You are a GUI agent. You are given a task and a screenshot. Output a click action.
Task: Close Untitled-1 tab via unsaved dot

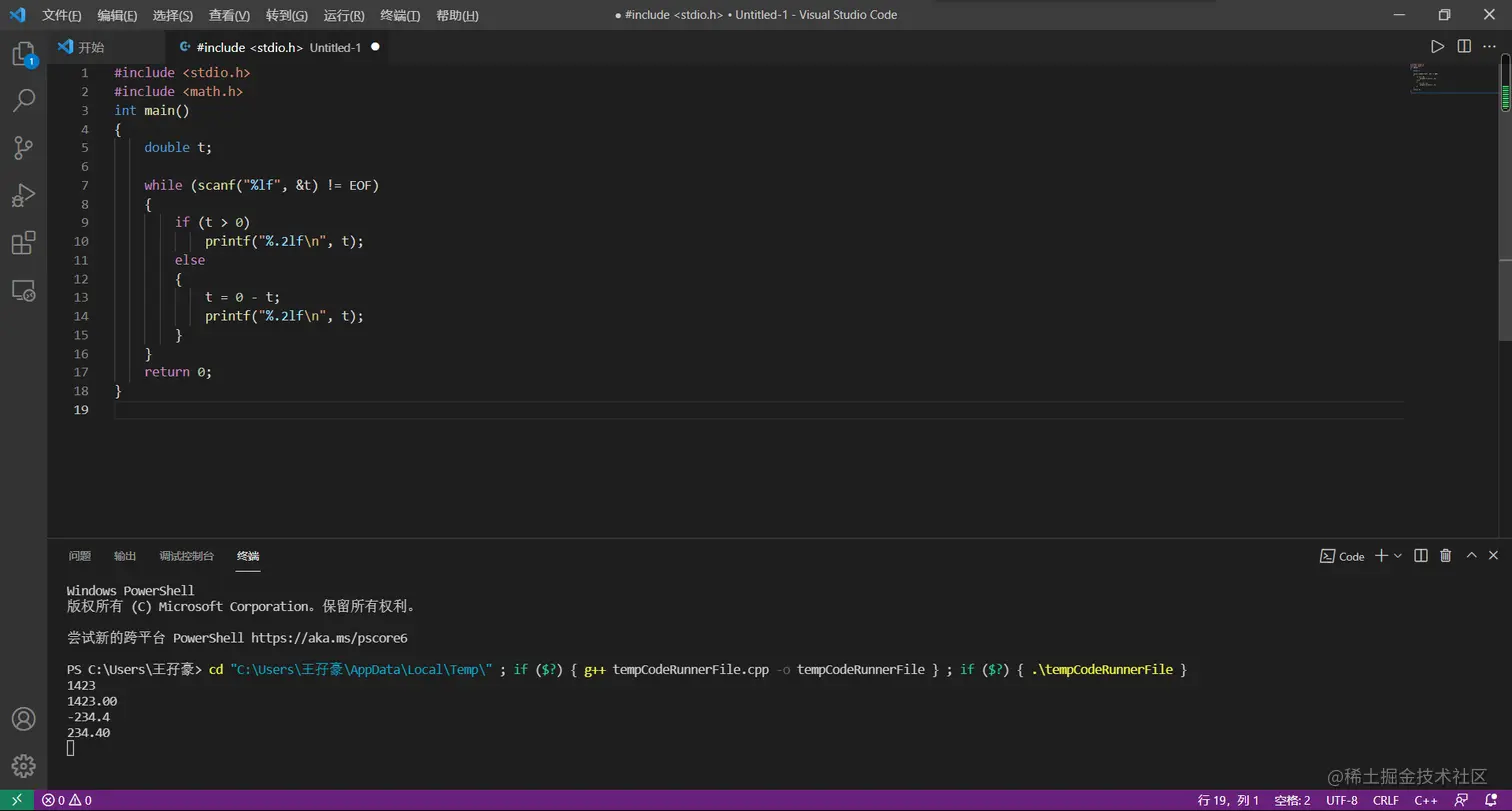coord(375,47)
